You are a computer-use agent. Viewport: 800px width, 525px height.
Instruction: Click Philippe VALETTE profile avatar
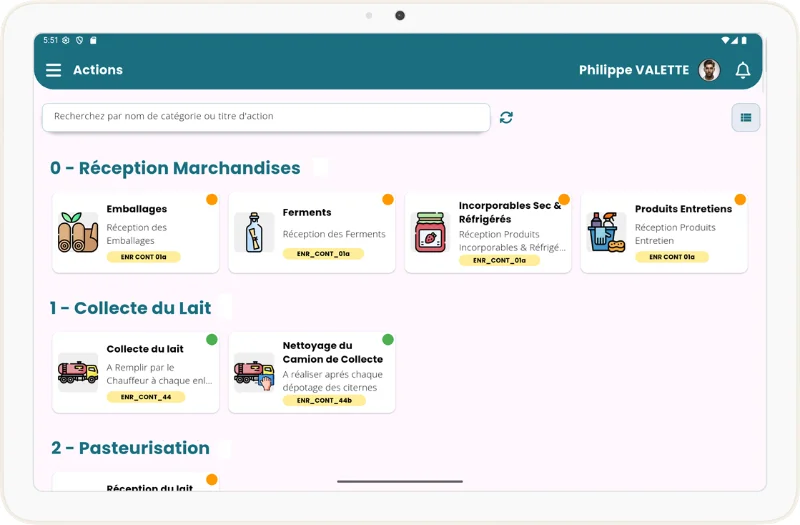point(709,70)
